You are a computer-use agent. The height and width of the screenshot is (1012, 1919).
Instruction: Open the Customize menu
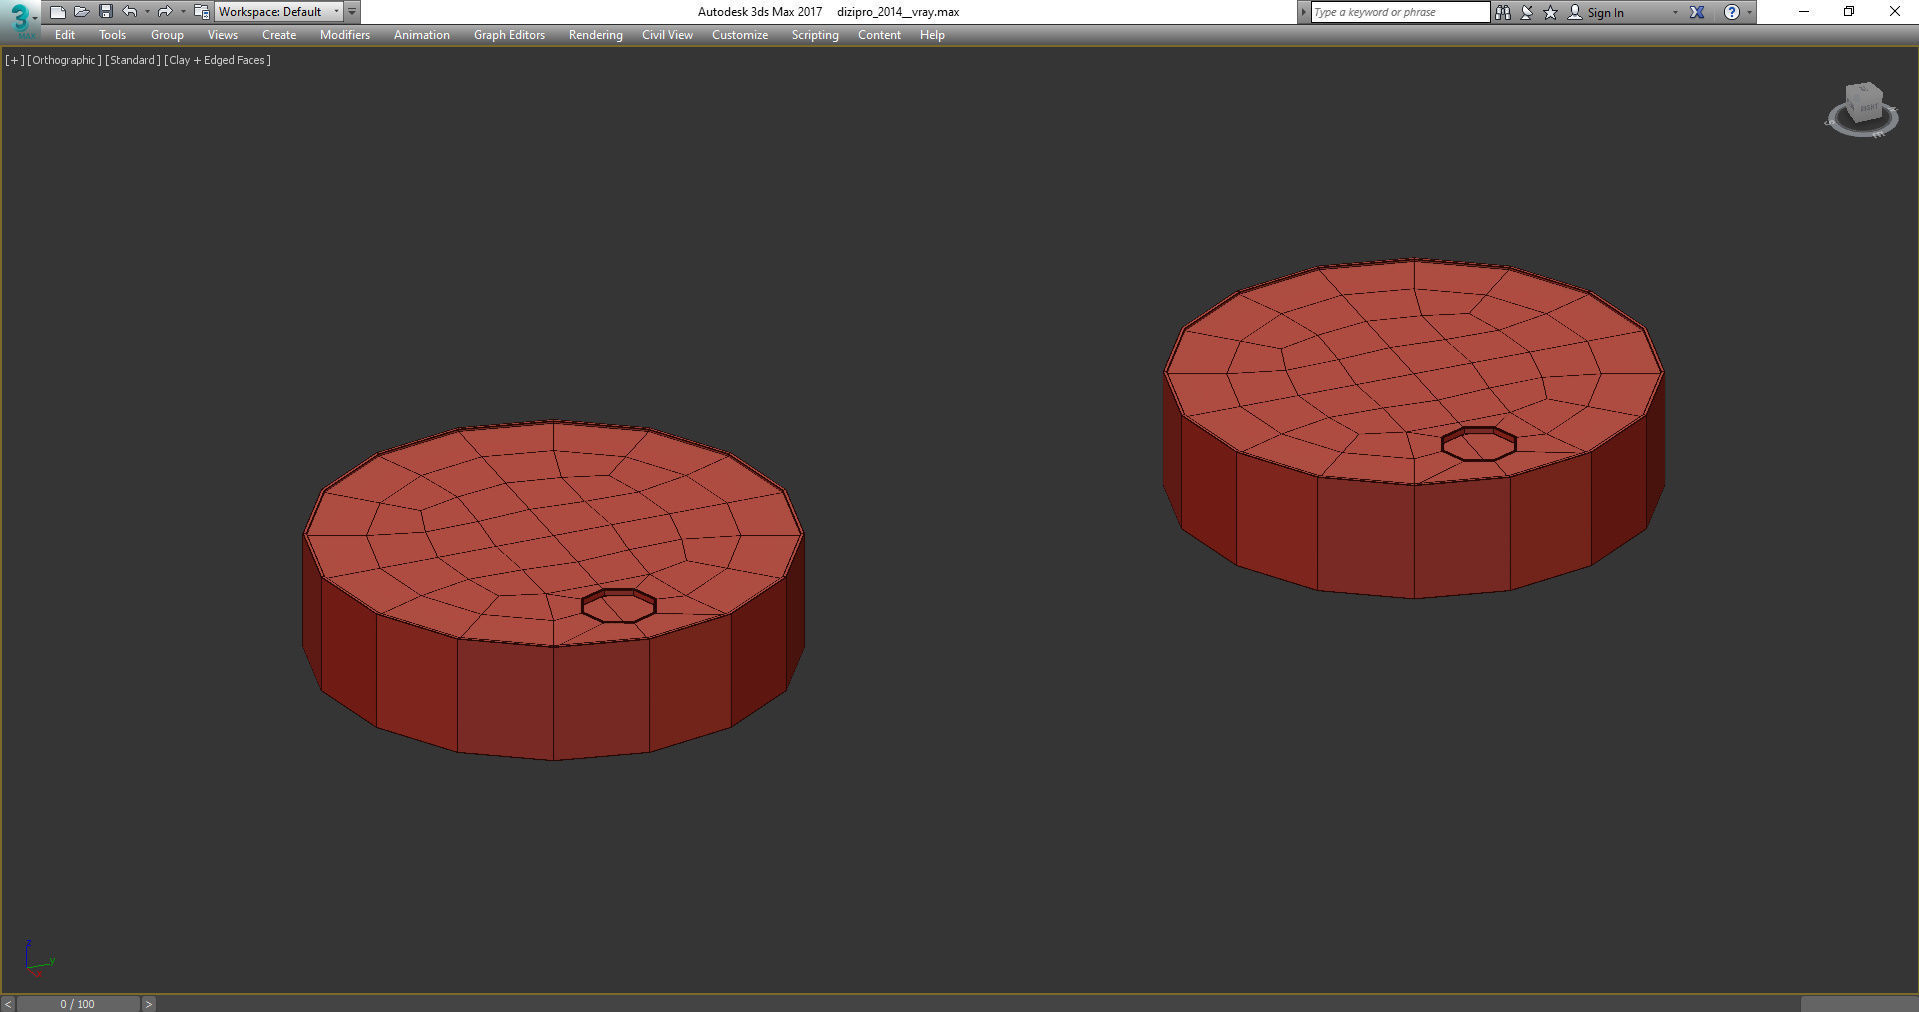740,35
